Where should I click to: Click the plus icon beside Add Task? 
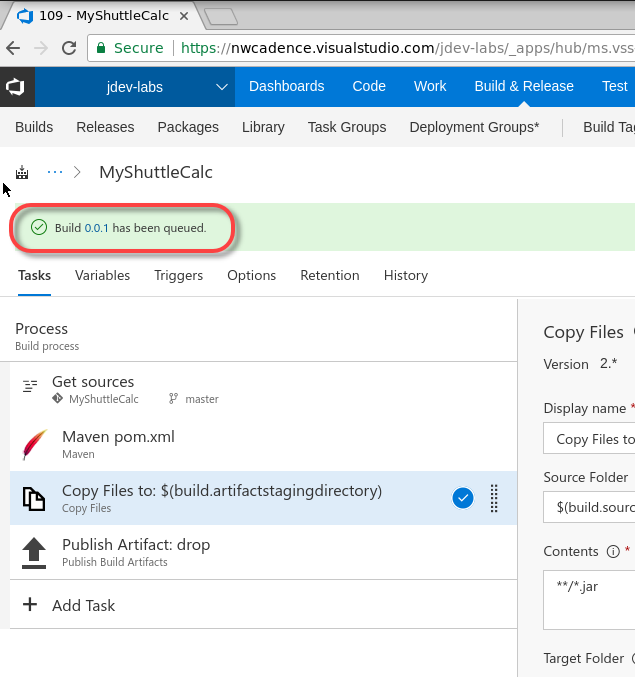(30, 604)
